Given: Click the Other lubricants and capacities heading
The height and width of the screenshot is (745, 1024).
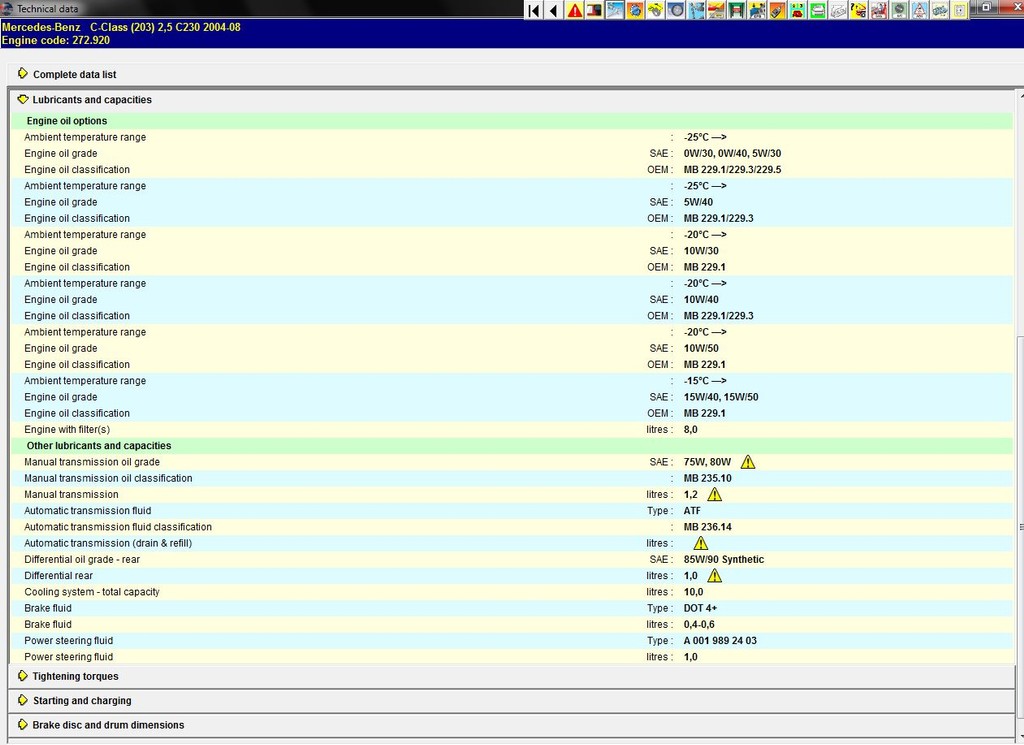Looking at the screenshot, I should click(x=99, y=446).
